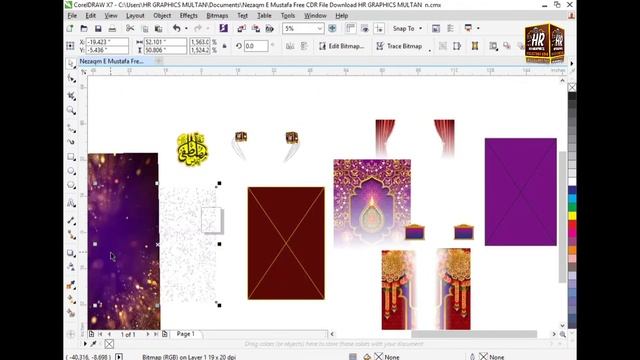Click the Open file icon

coord(84,29)
